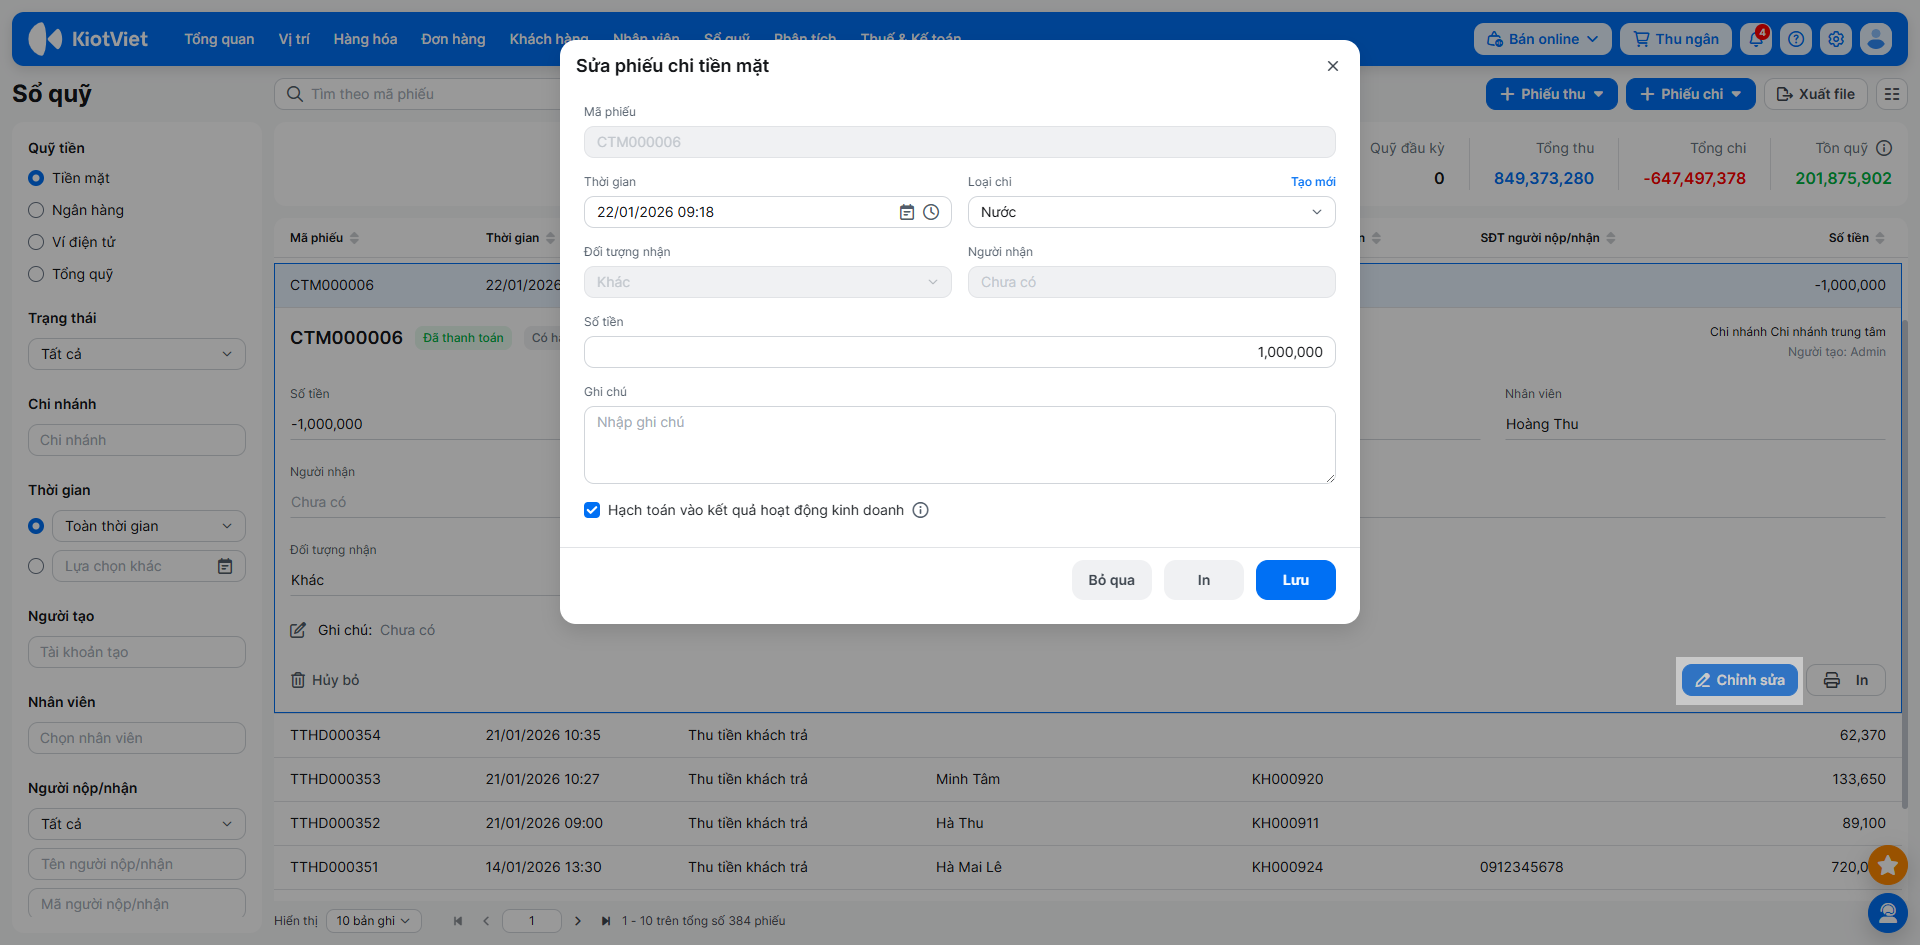1920x945 pixels.
Task: Expand the Loại chi dropdown showing Nước
Action: [1151, 212]
